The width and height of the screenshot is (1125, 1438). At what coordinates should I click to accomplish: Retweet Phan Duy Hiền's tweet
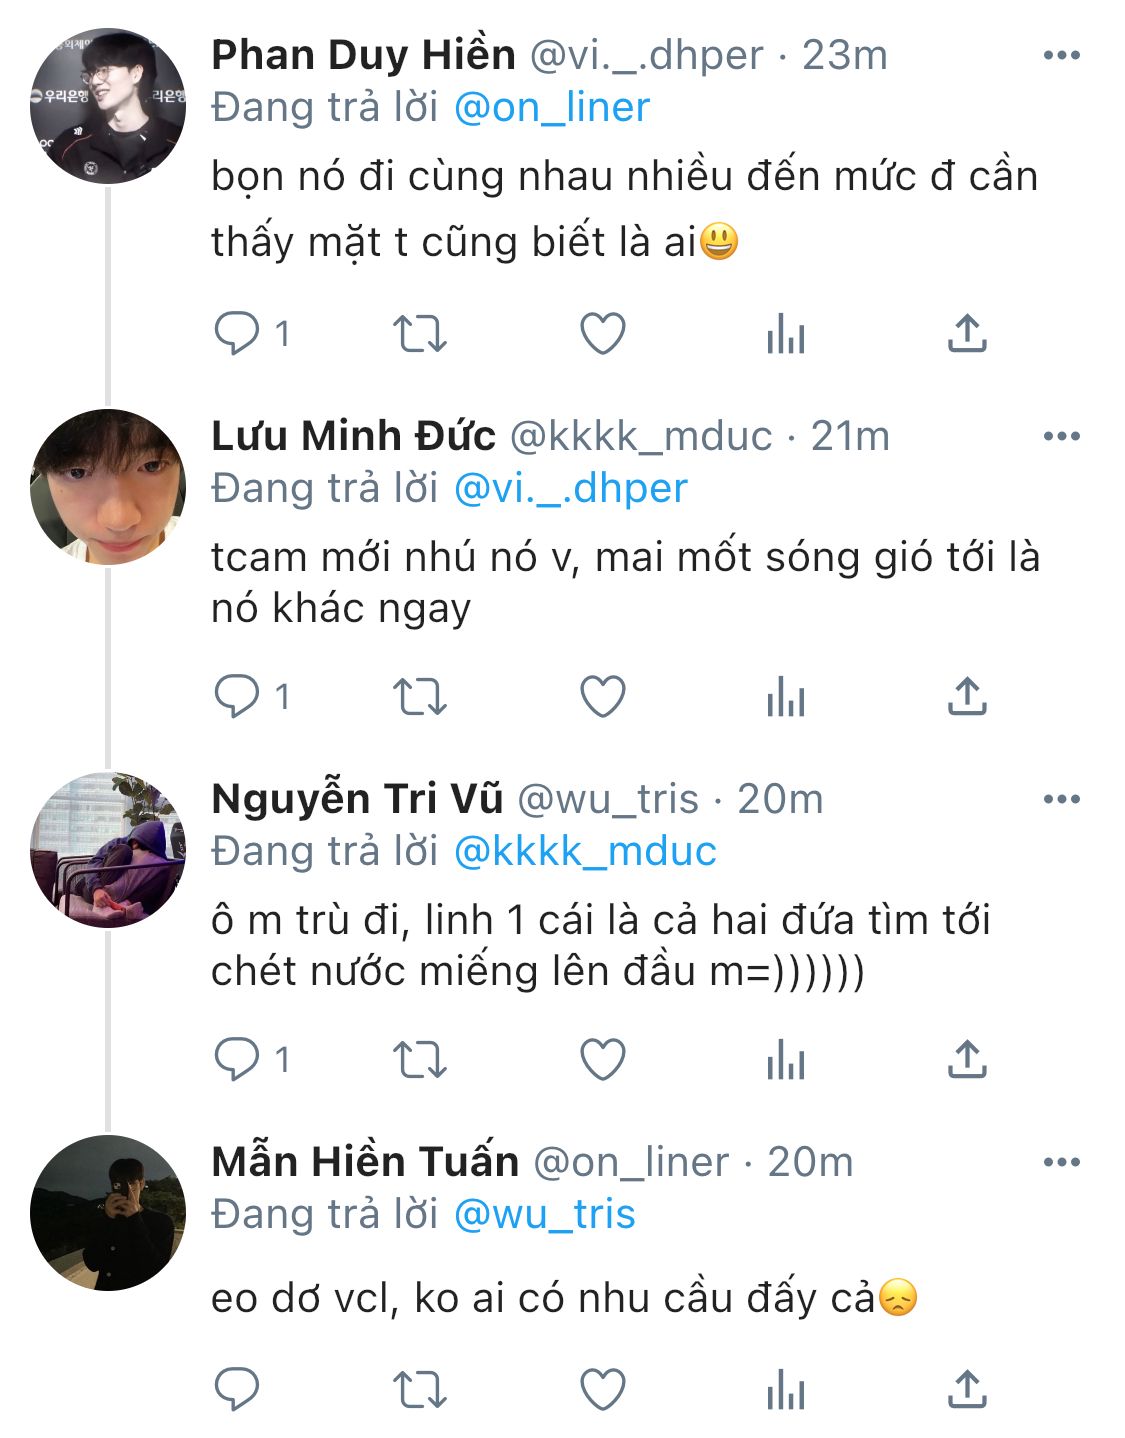419,334
